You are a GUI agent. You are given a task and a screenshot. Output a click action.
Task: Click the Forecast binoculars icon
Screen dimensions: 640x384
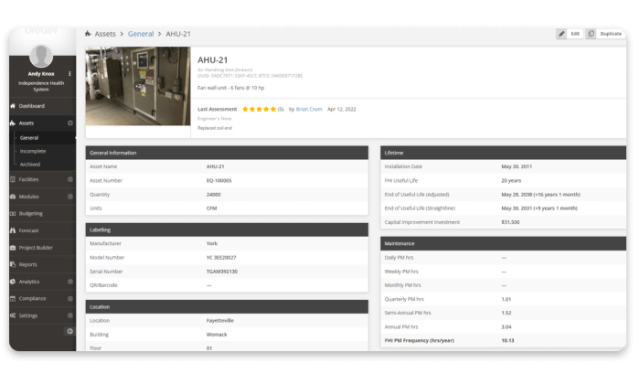click(x=13, y=231)
